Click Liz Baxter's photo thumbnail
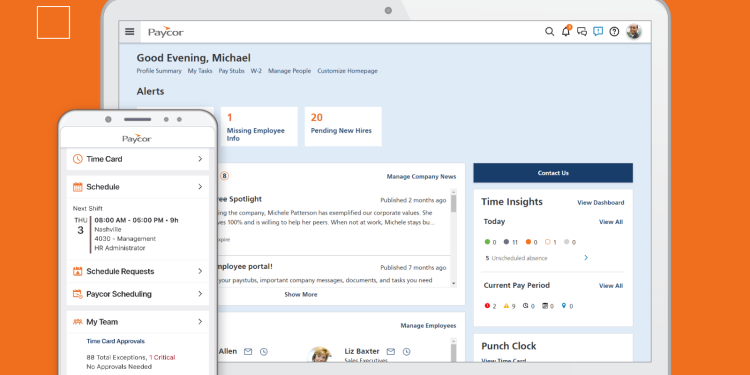This screenshot has height=375, width=750. tap(320, 355)
